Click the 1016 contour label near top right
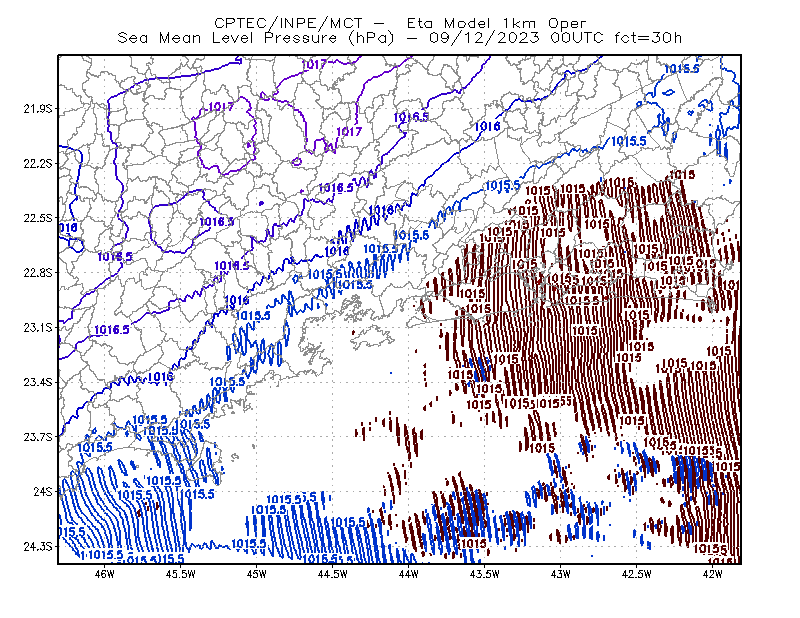 [x=488, y=126]
